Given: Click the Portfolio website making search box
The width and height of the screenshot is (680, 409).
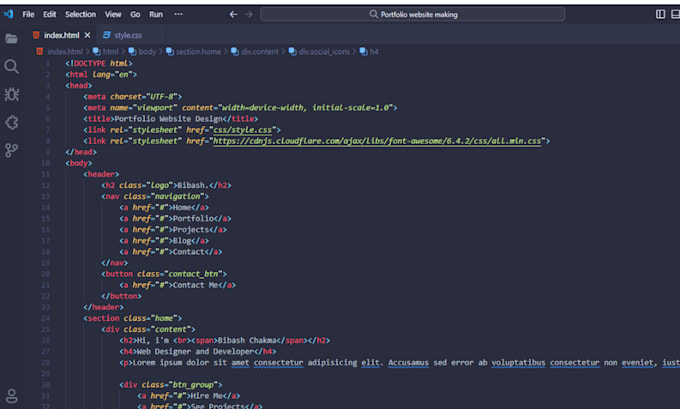Looking at the screenshot, I should click(x=412, y=14).
